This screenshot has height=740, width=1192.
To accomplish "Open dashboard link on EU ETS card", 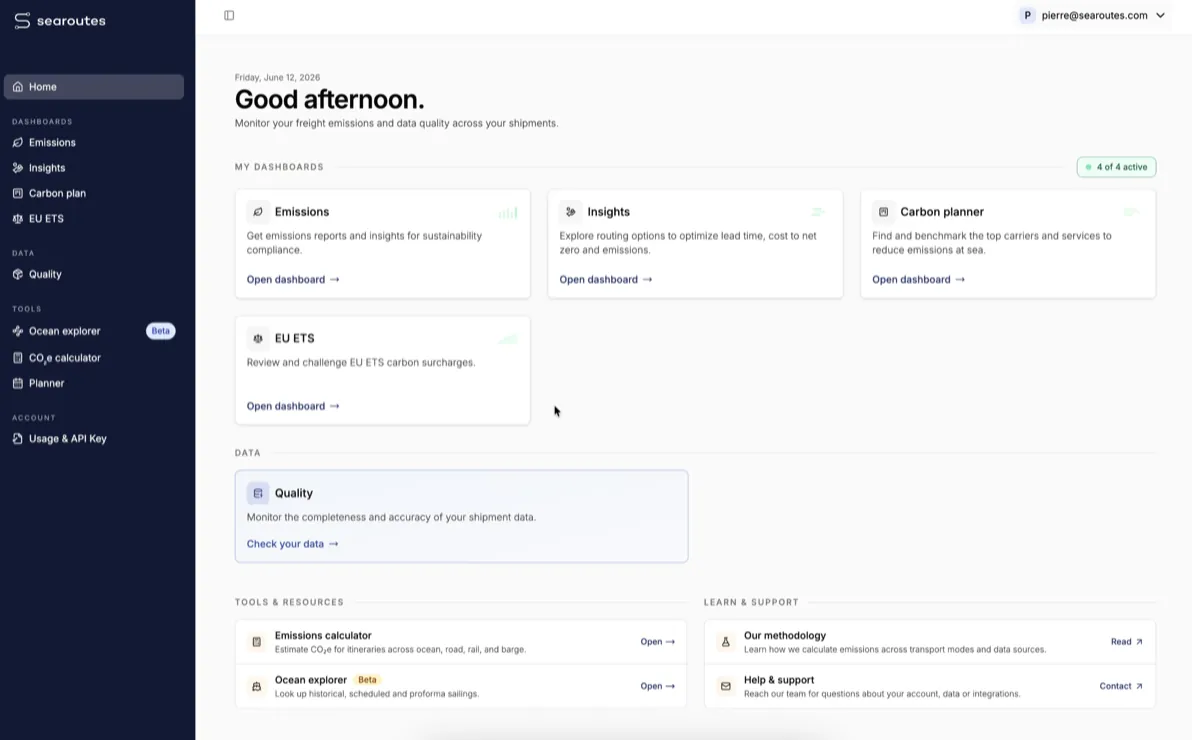I will 293,406.
